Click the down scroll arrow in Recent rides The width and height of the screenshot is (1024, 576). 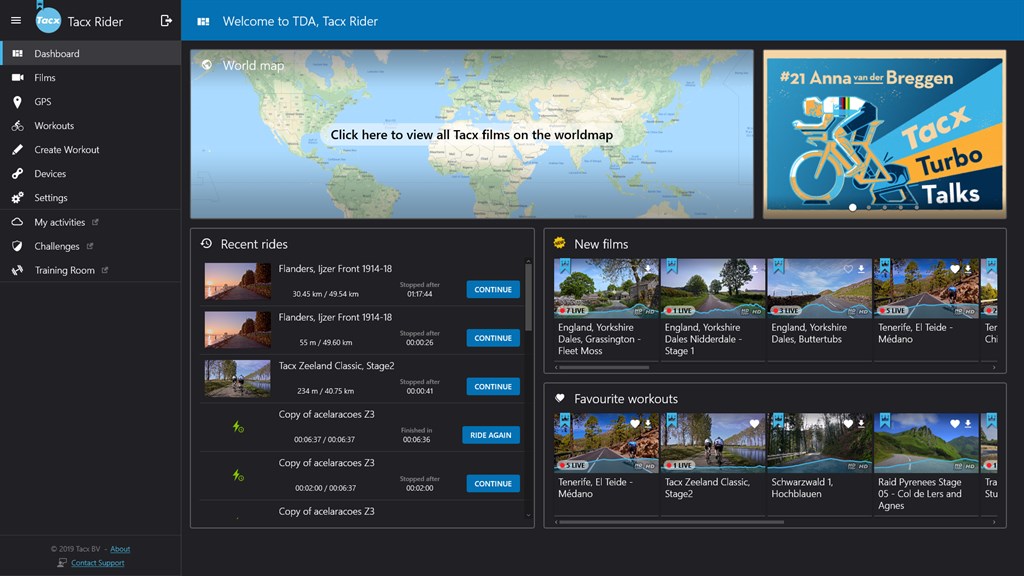pyautogui.click(x=528, y=515)
